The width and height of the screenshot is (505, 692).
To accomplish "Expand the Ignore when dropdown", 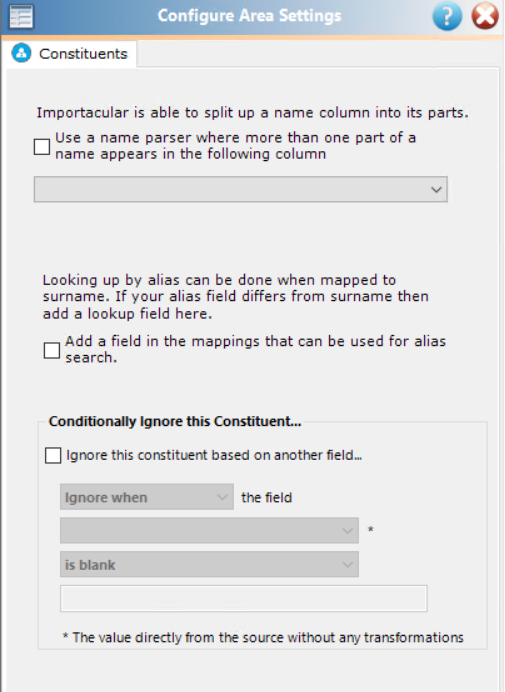I will (147, 497).
